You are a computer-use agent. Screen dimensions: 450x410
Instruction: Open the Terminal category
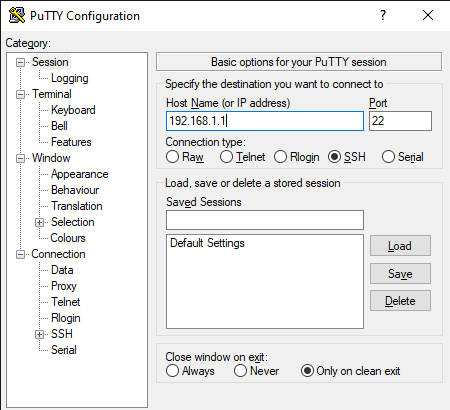point(52,94)
